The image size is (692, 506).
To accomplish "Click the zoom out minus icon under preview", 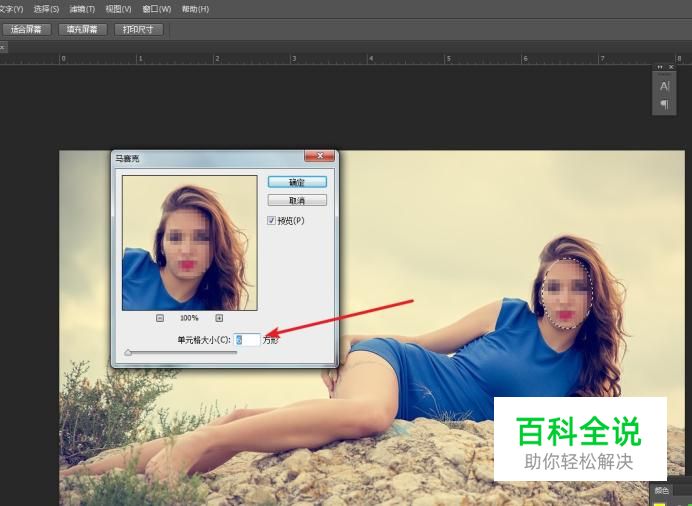I will coord(159,318).
